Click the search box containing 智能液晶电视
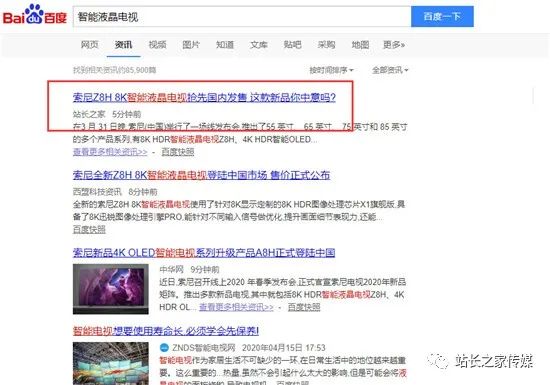Viewport: 550px width, 385px height. pos(242,16)
